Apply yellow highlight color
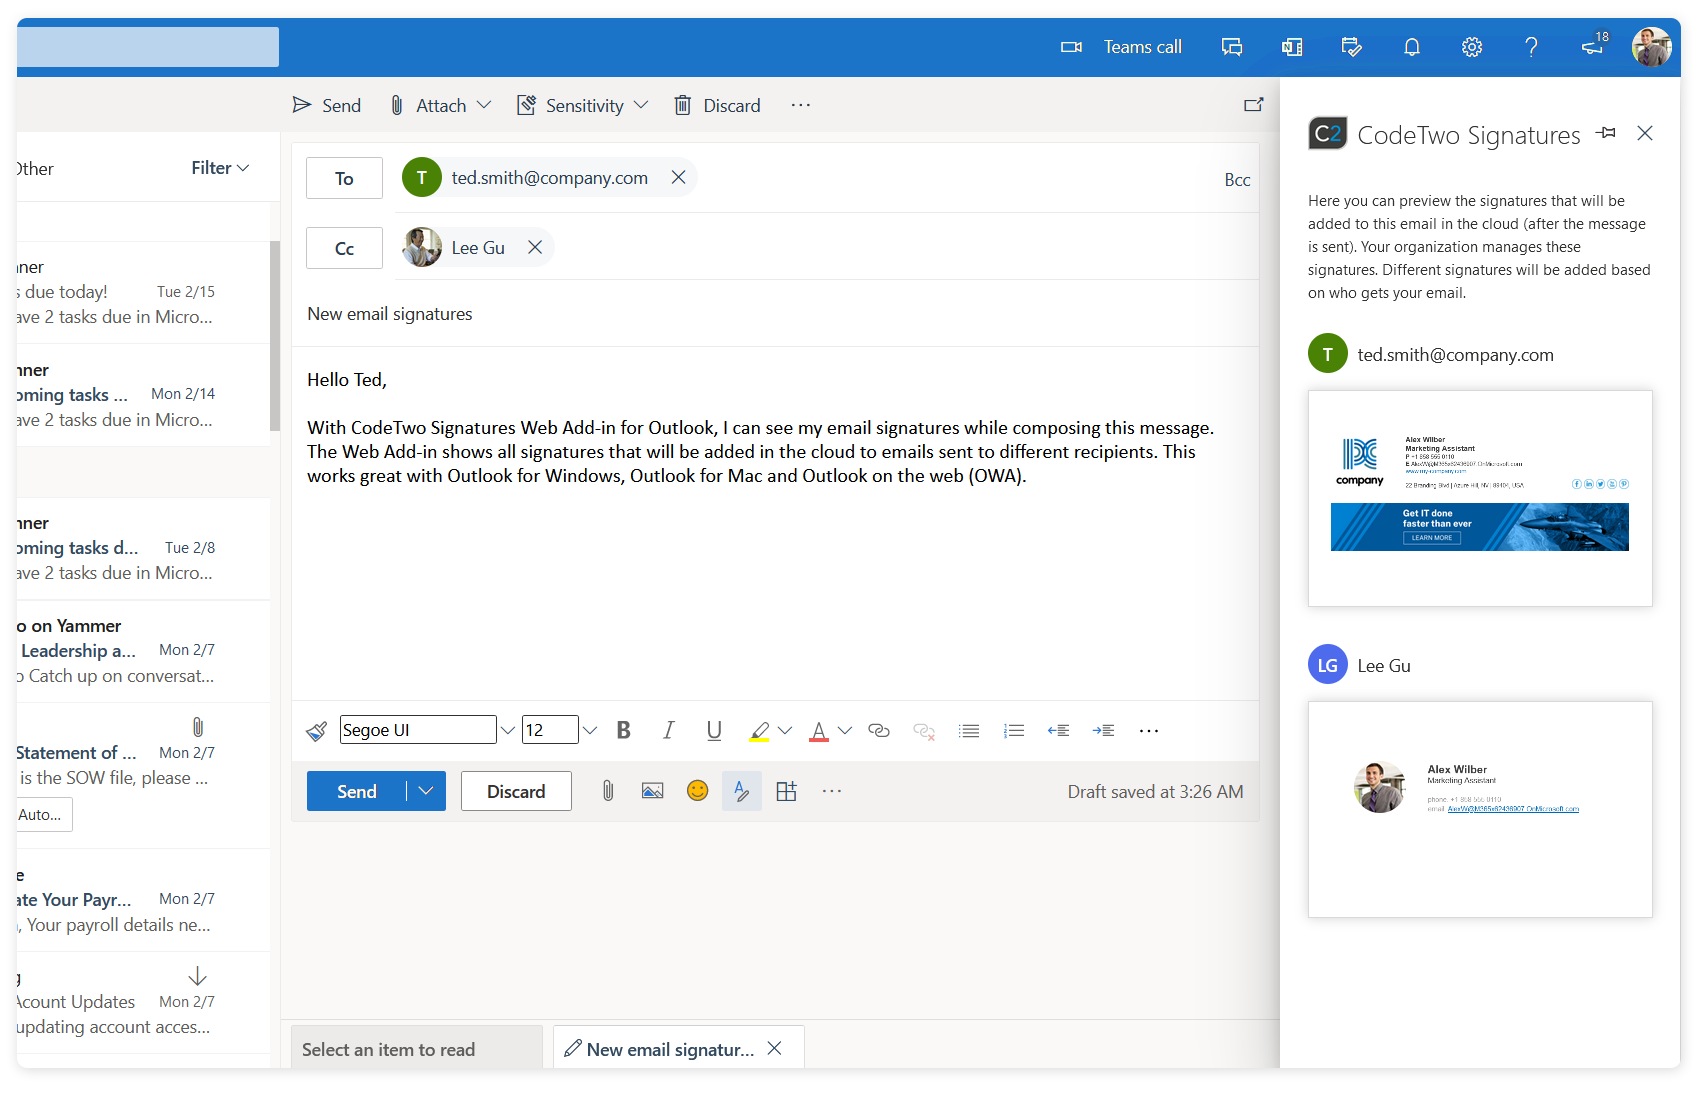Screen dimensions: 1700x1100 (760, 731)
